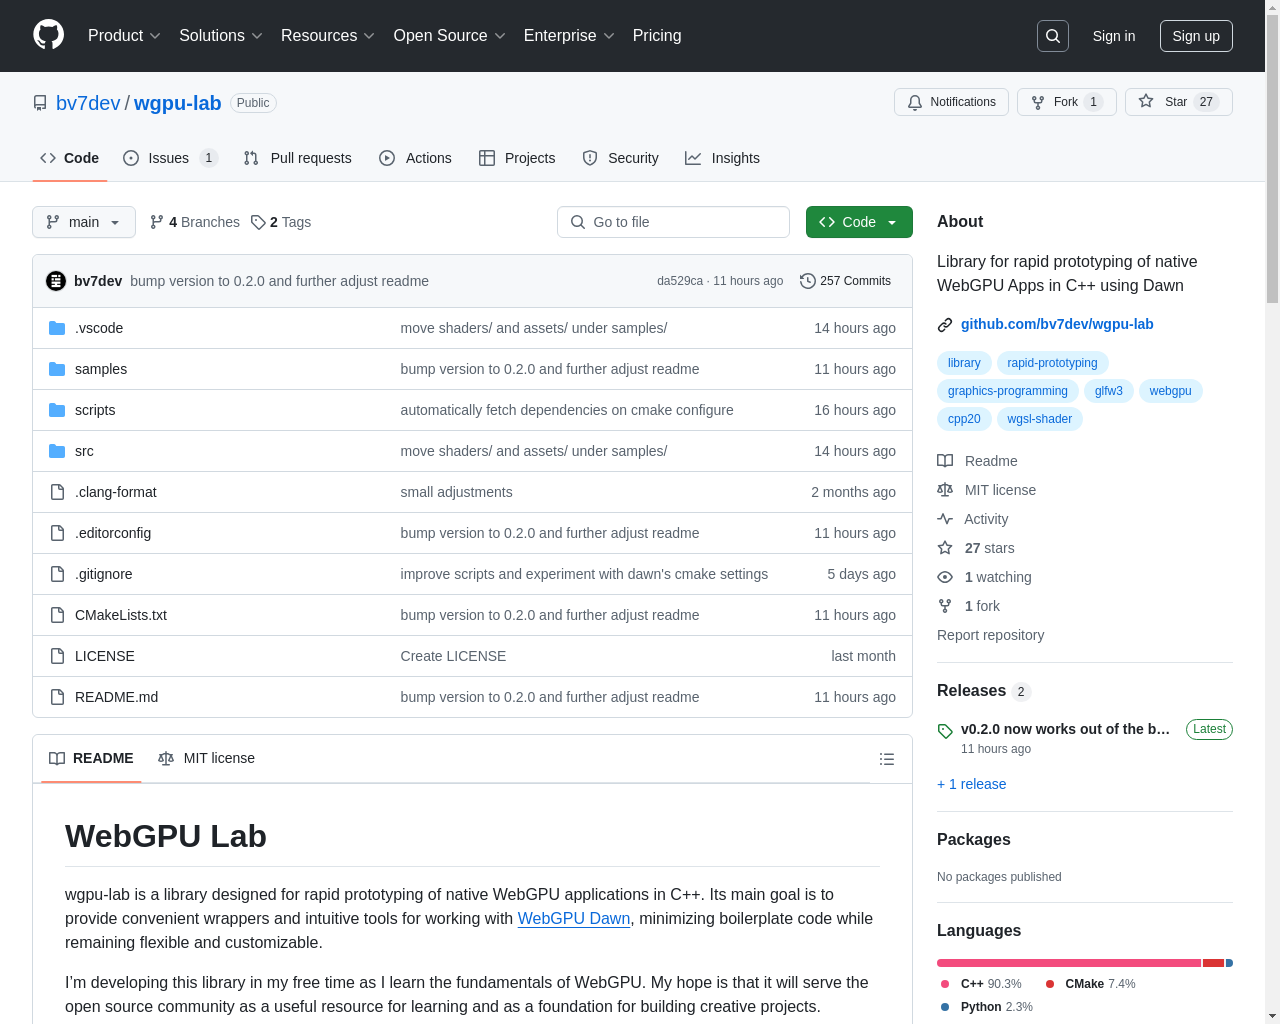Click the CMakeLists.txt file icon
This screenshot has width=1280, height=1024.
pos(57,615)
